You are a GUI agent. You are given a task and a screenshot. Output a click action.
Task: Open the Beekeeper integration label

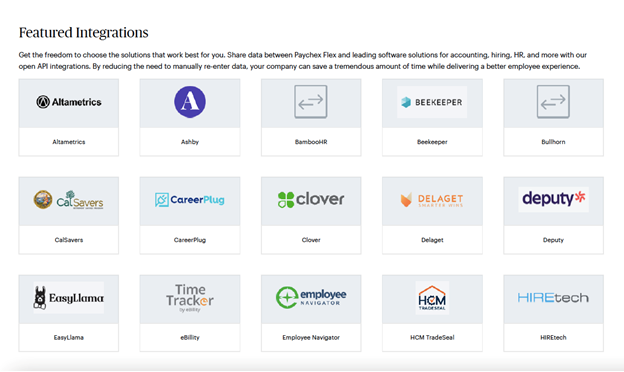[432, 142]
